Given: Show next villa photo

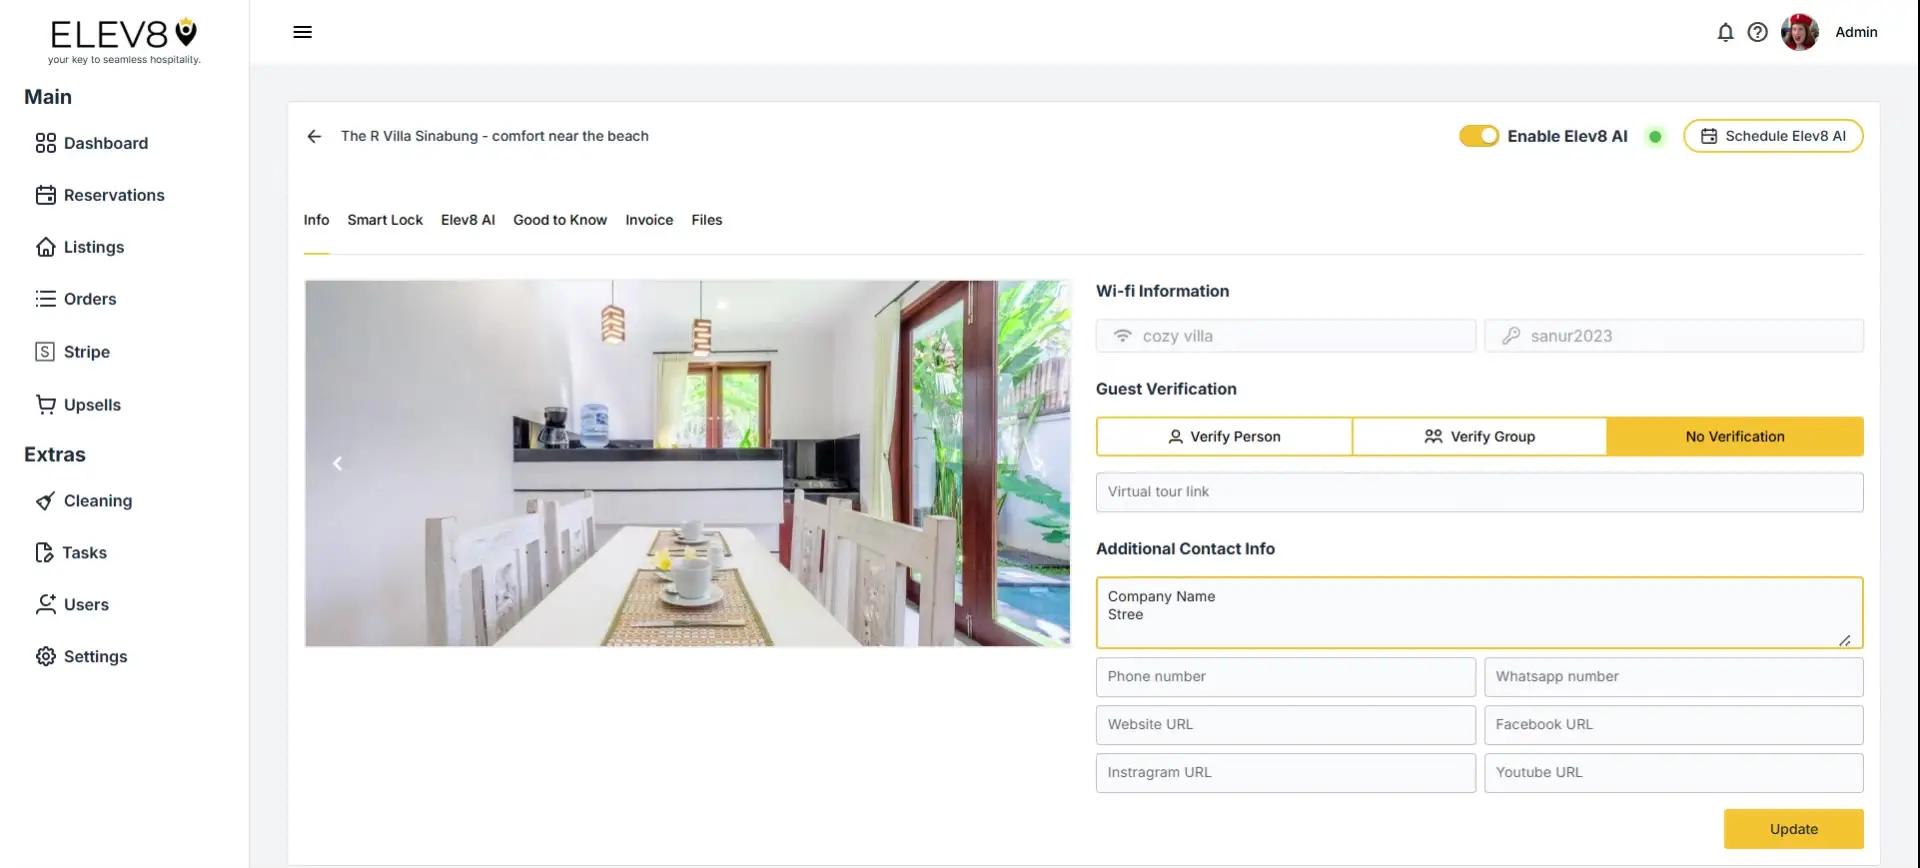Looking at the screenshot, I should coord(1039,463).
